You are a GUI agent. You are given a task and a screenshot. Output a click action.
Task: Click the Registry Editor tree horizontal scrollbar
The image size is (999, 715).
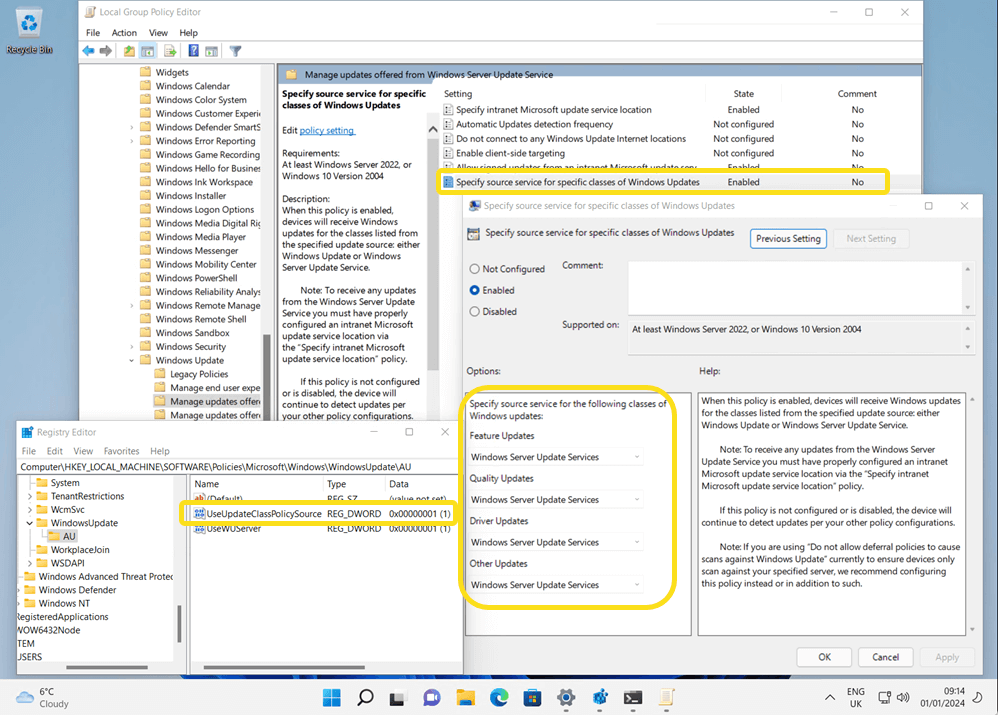coord(107,667)
